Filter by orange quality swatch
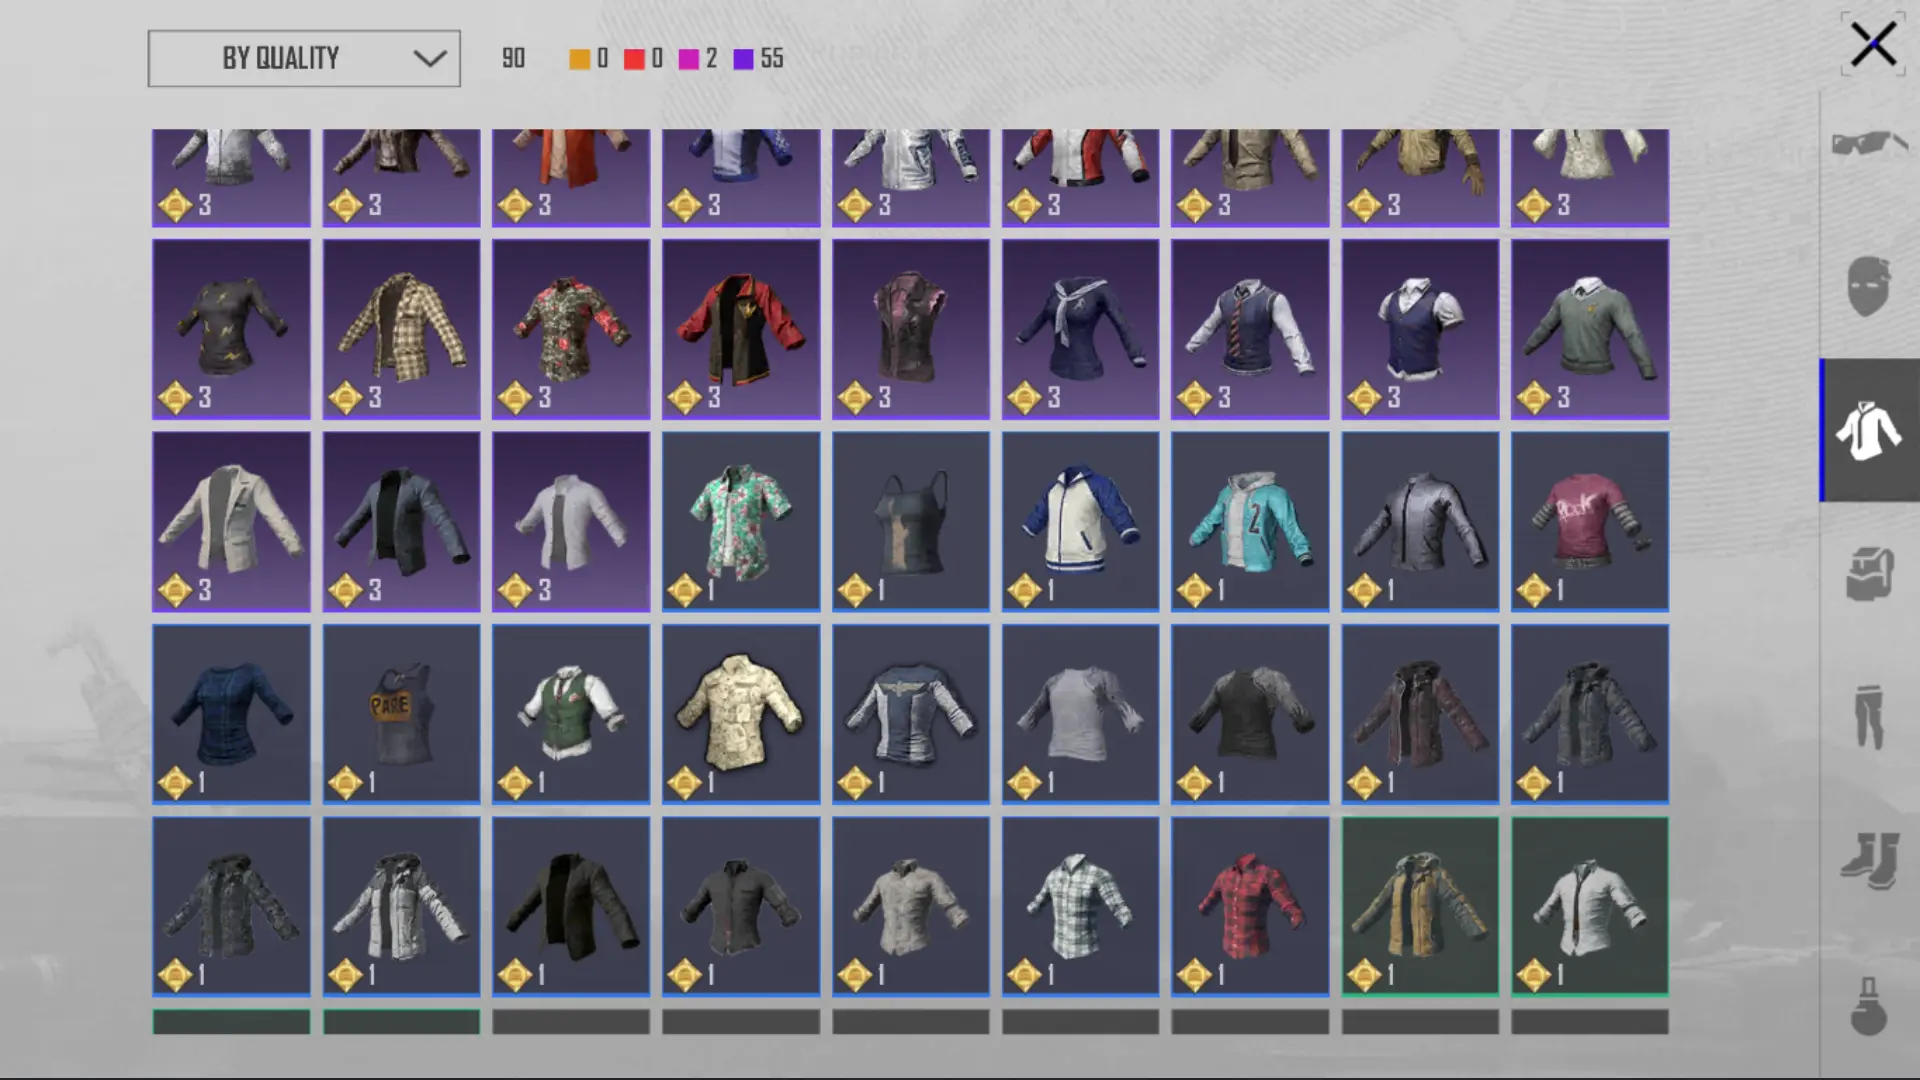 (579, 59)
